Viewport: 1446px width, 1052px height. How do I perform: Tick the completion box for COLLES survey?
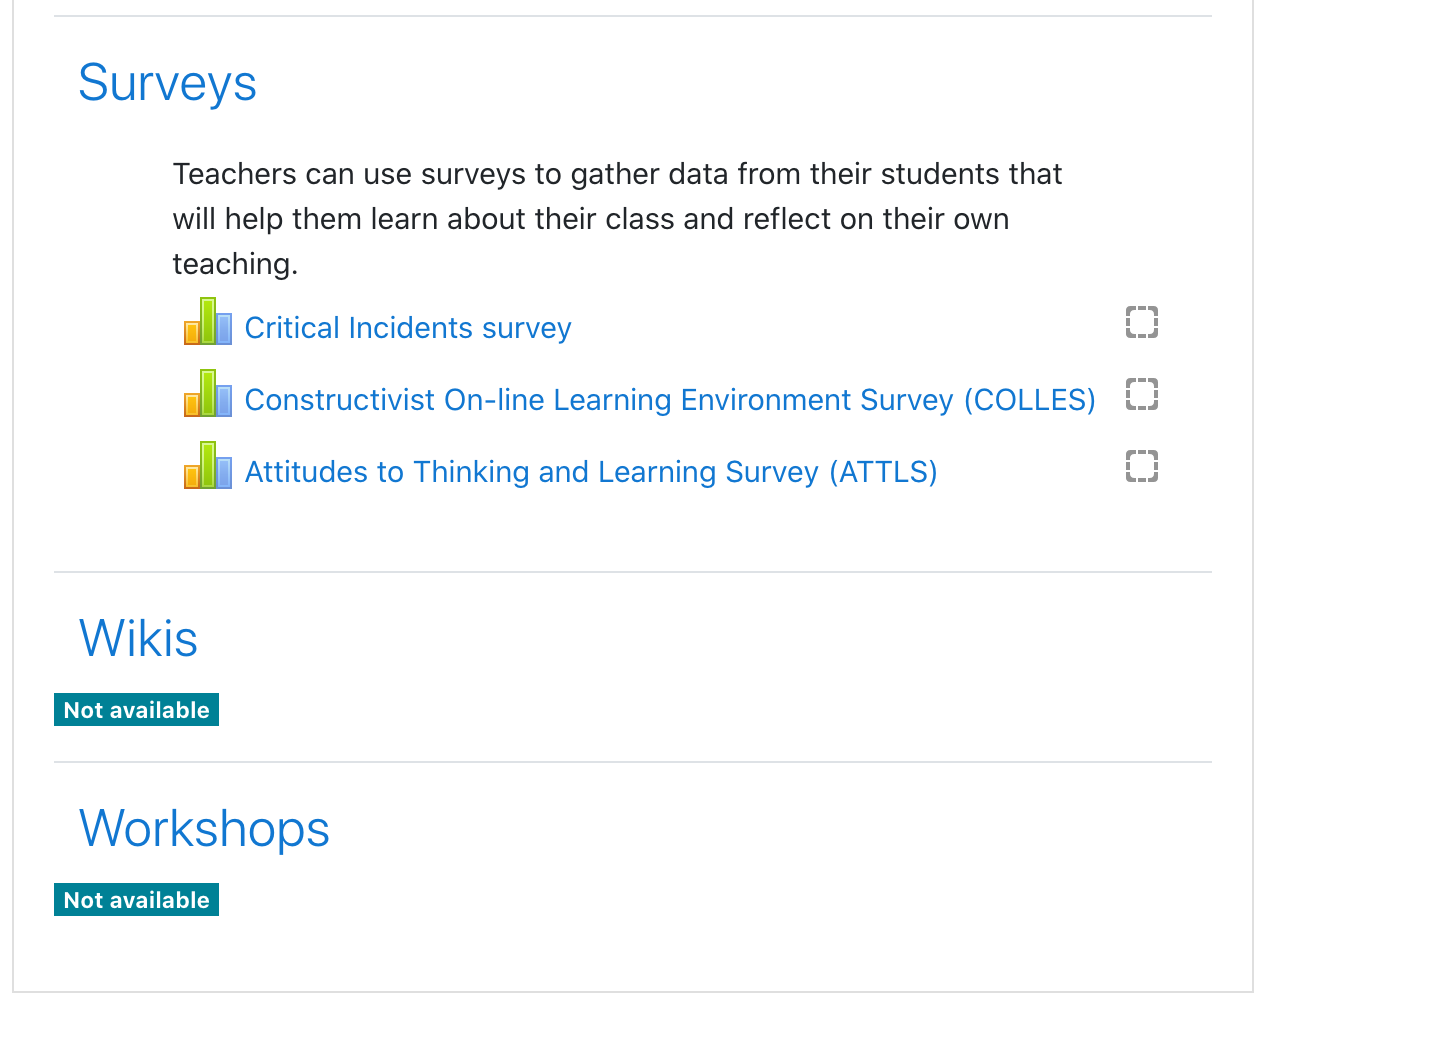pos(1142,394)
